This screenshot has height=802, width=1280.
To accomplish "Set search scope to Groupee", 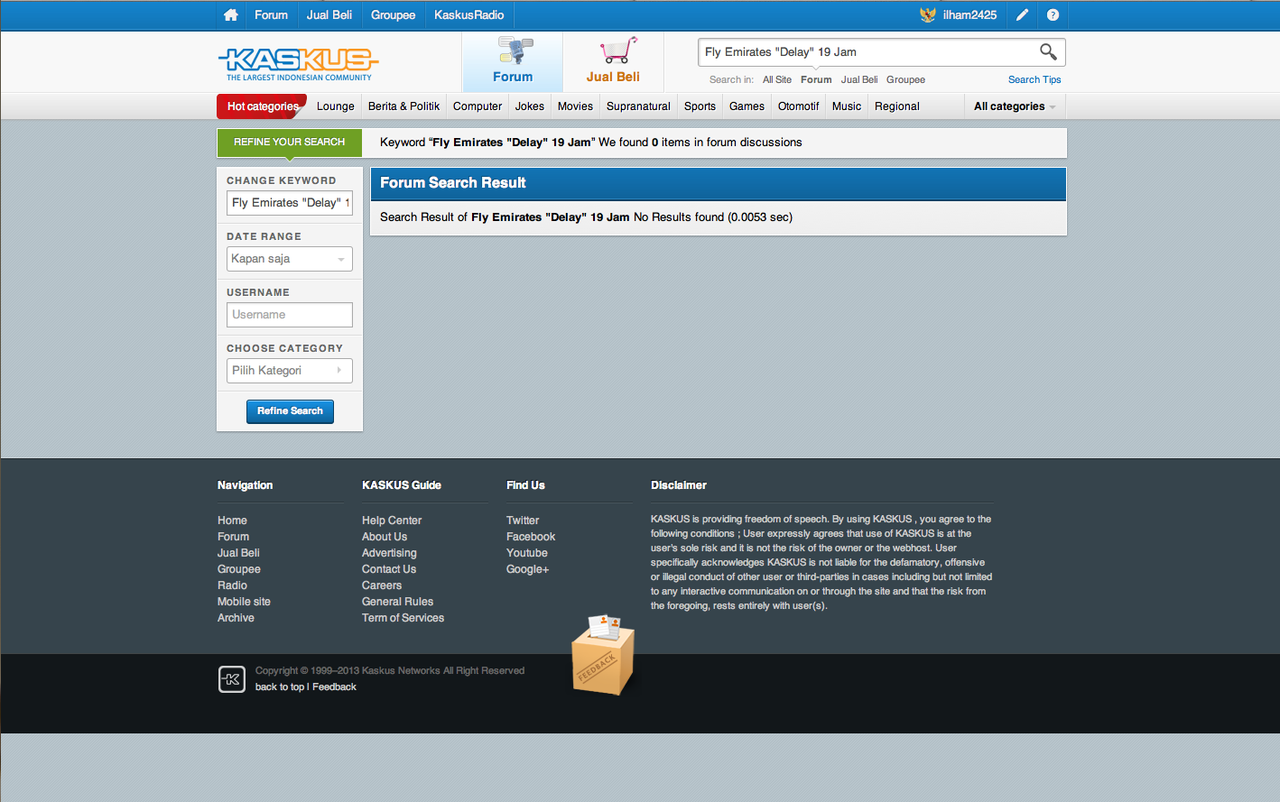I will pyautogui.click(x=906, y=80).
